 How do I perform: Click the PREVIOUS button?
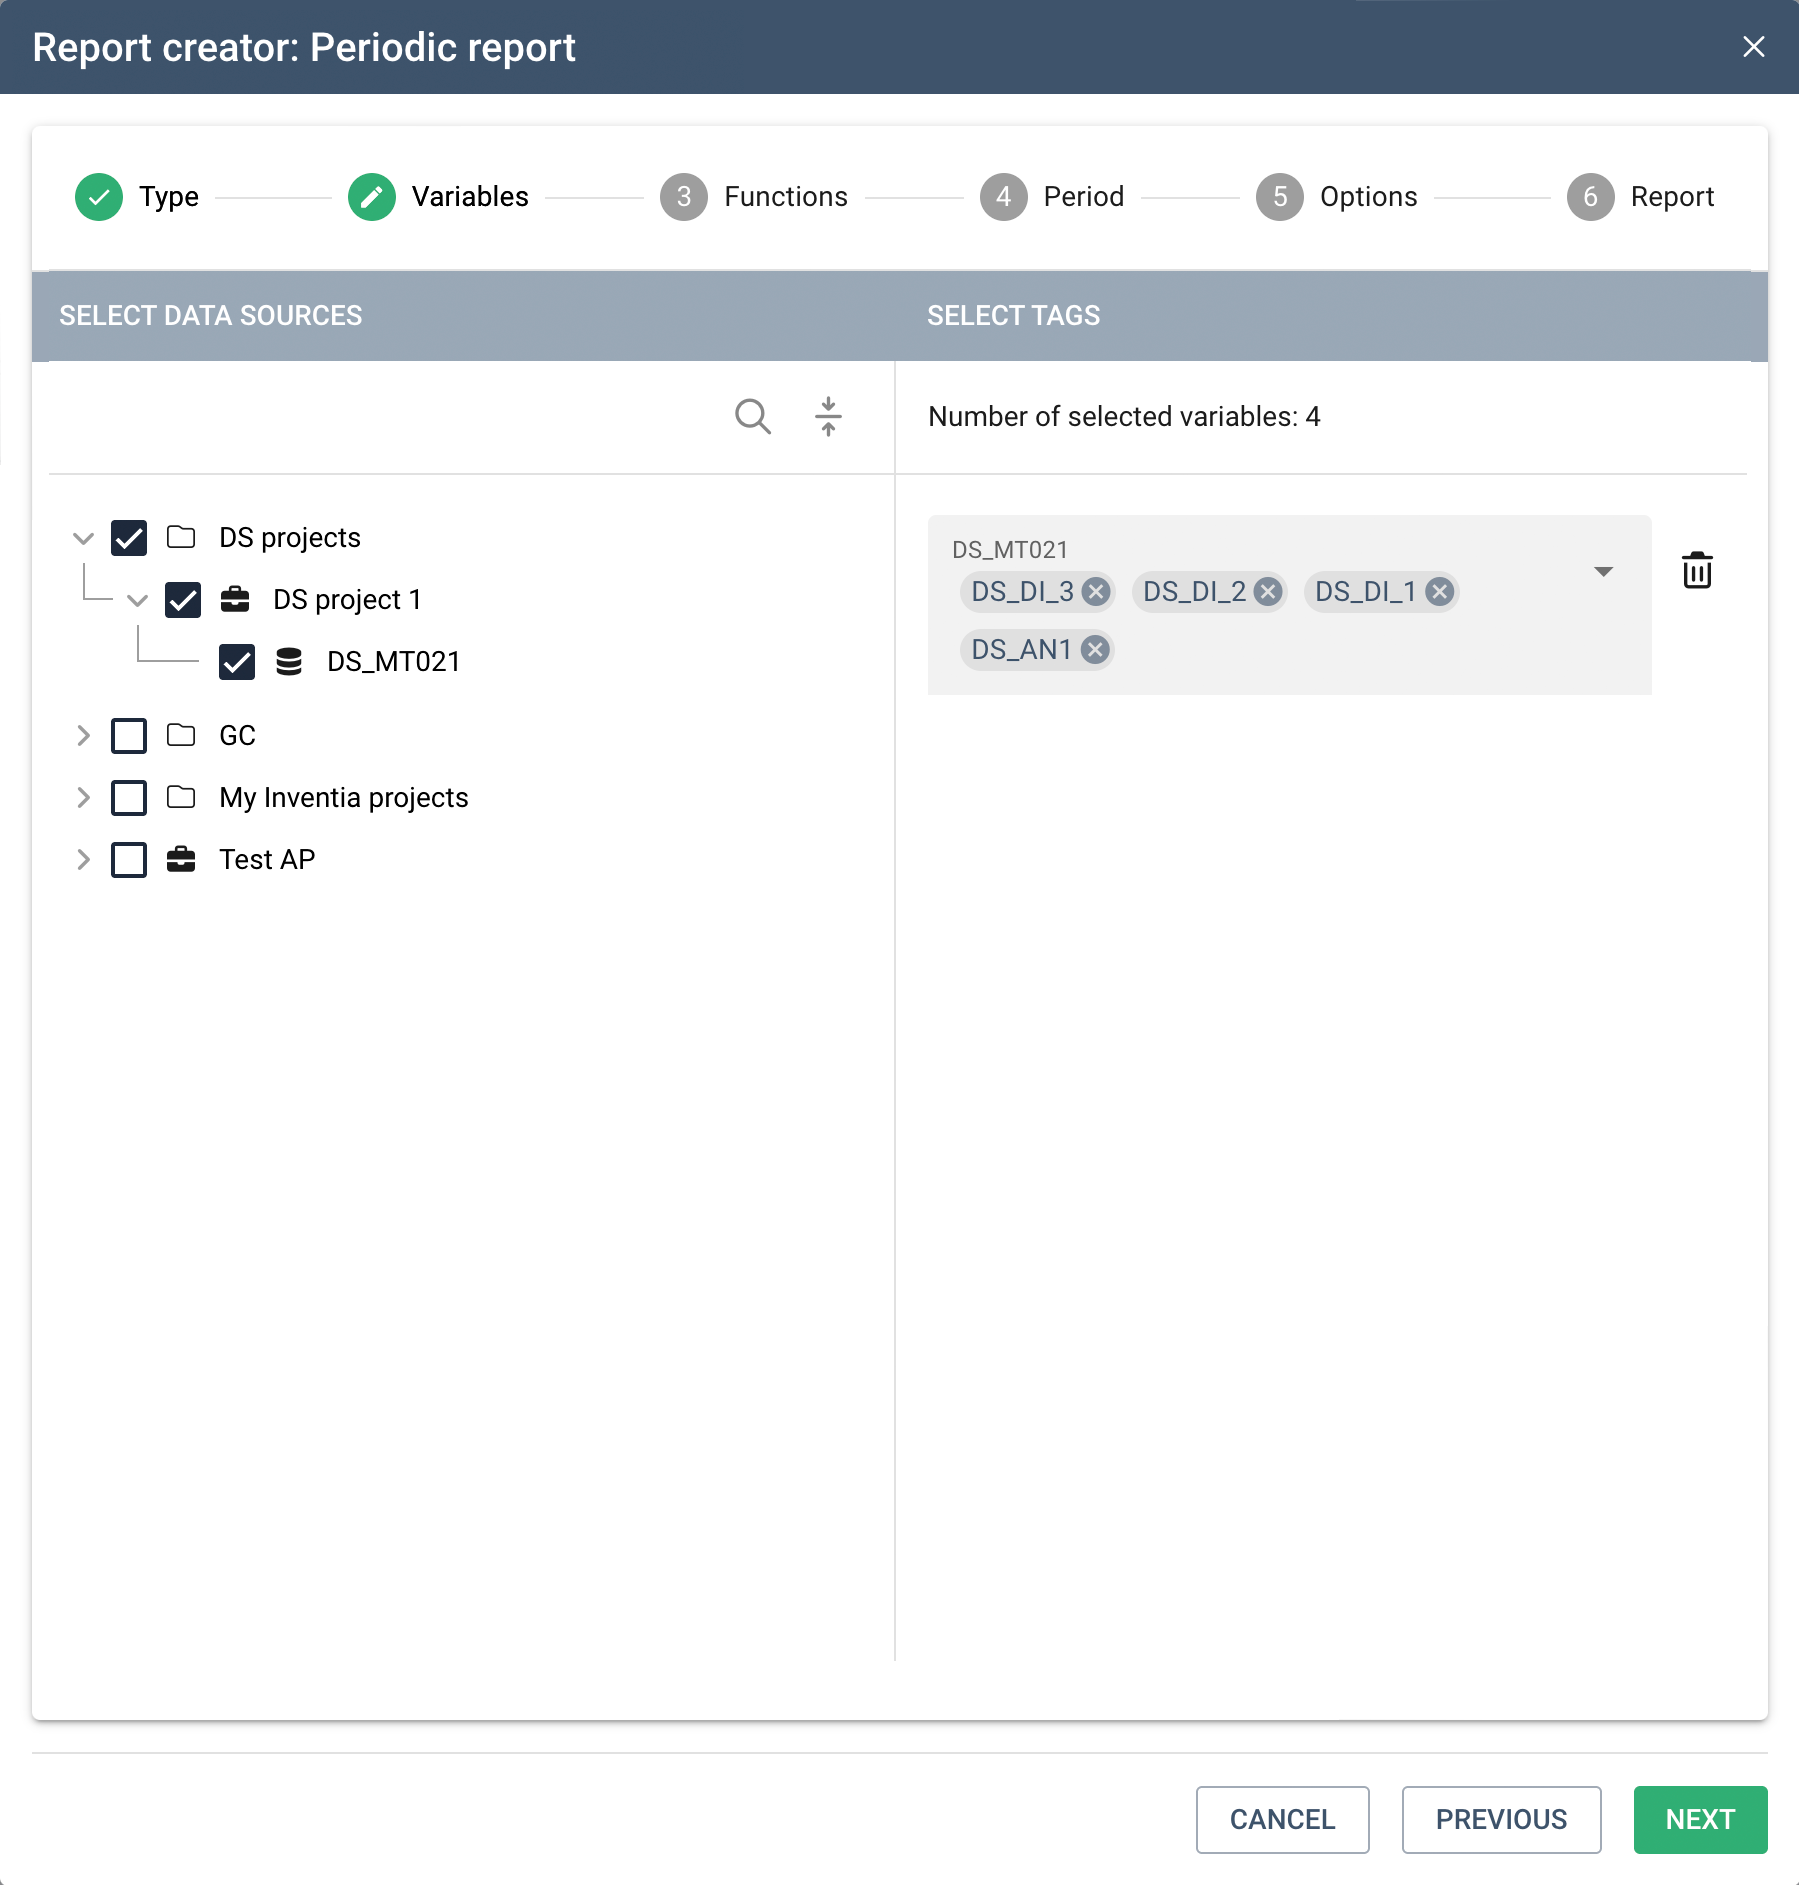1502,1820
